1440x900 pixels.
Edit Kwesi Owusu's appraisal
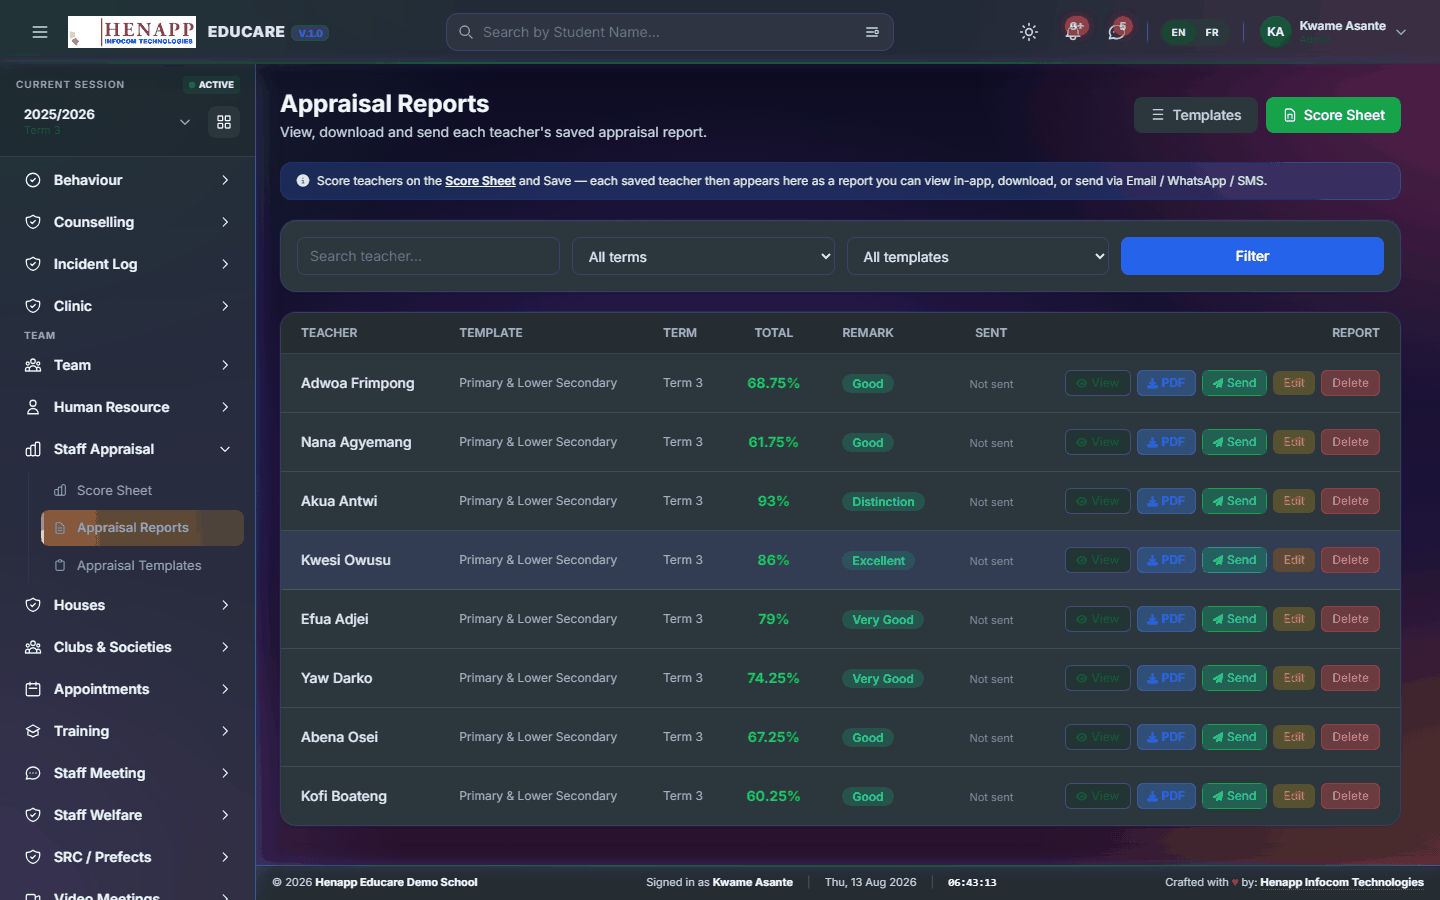pos(1294,560)
